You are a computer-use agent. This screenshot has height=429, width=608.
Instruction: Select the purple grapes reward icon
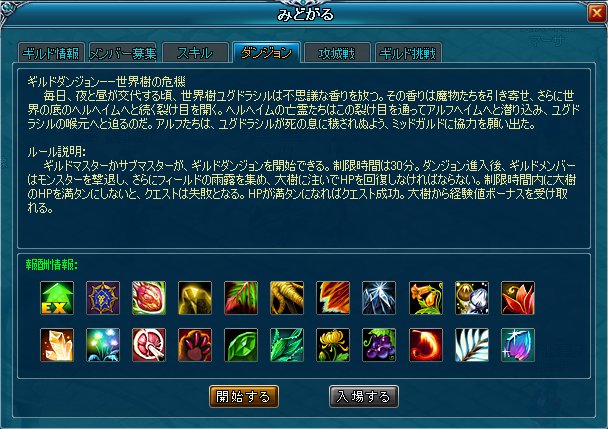point(379,345)
